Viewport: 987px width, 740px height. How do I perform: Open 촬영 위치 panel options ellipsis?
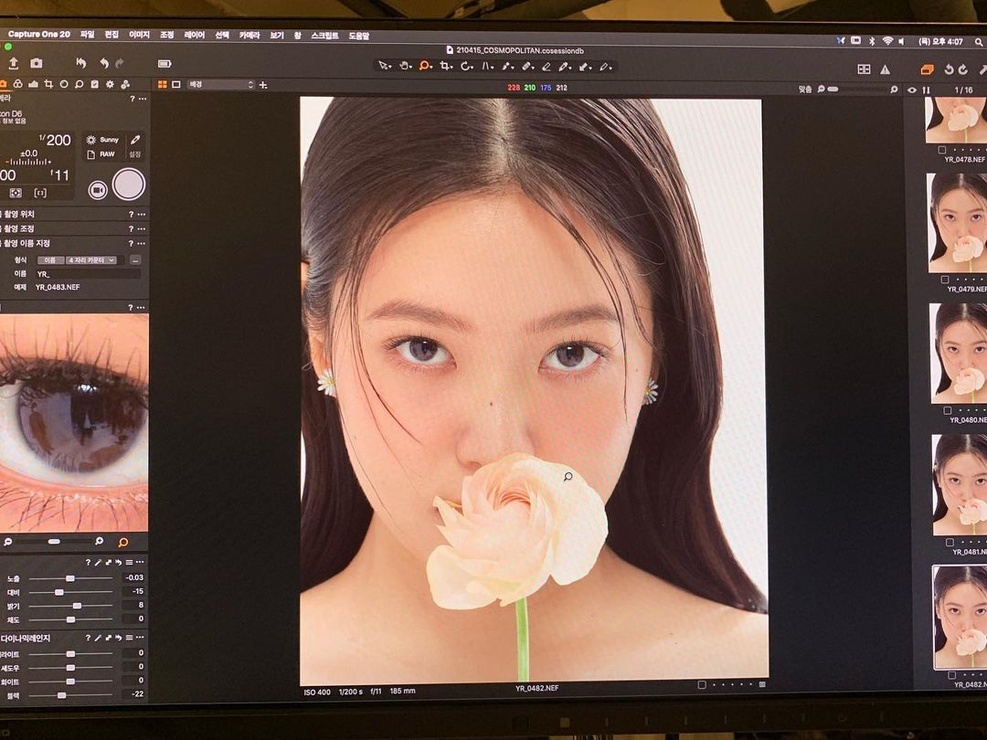point(143,214)
